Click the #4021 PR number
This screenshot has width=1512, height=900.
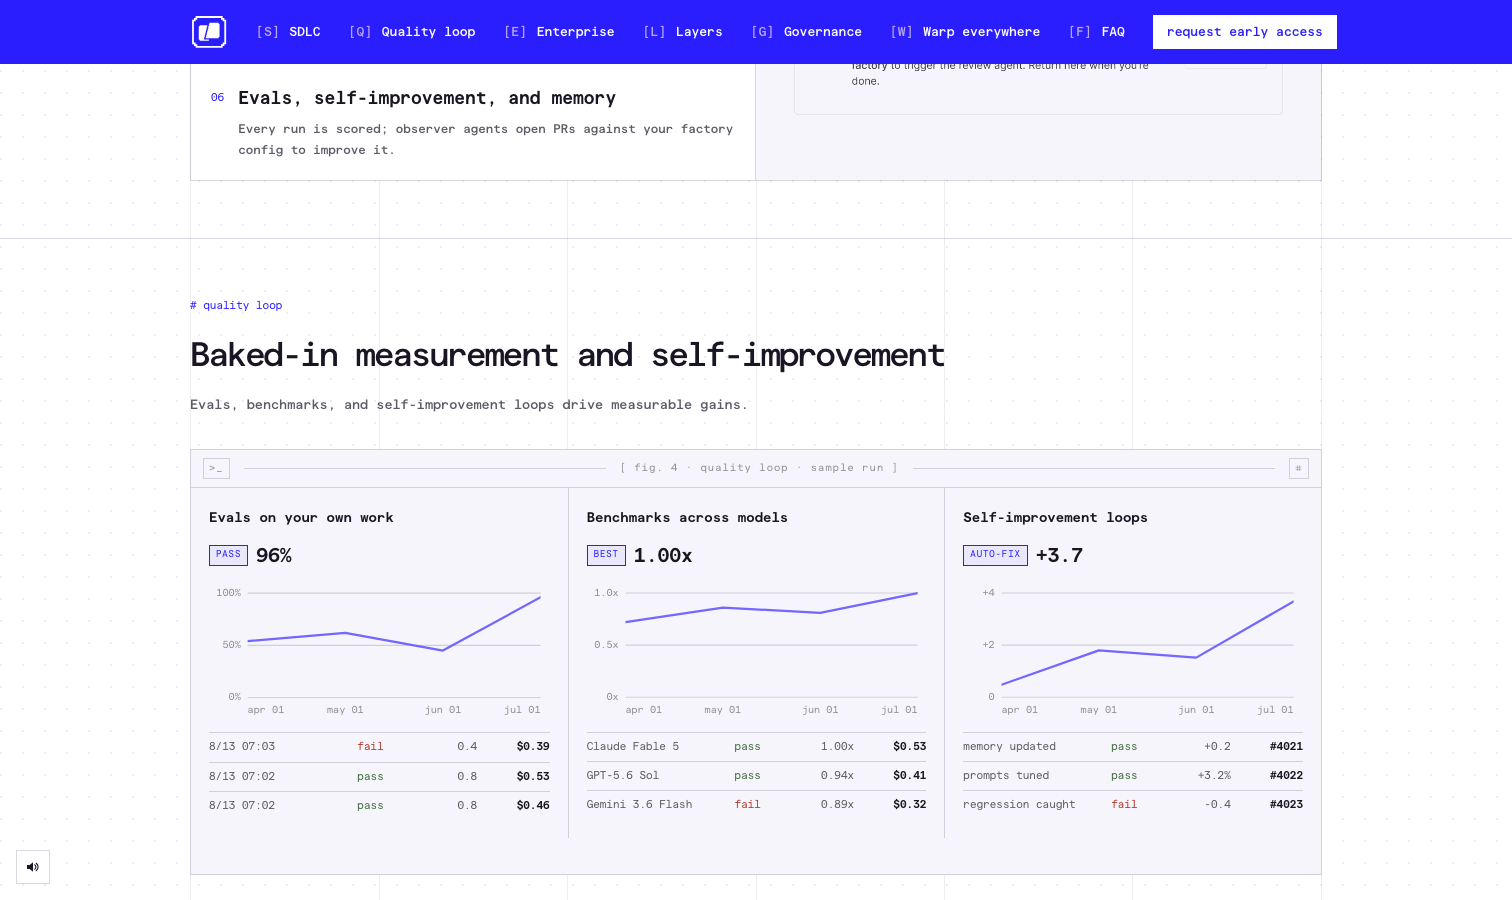[1286, 747]
